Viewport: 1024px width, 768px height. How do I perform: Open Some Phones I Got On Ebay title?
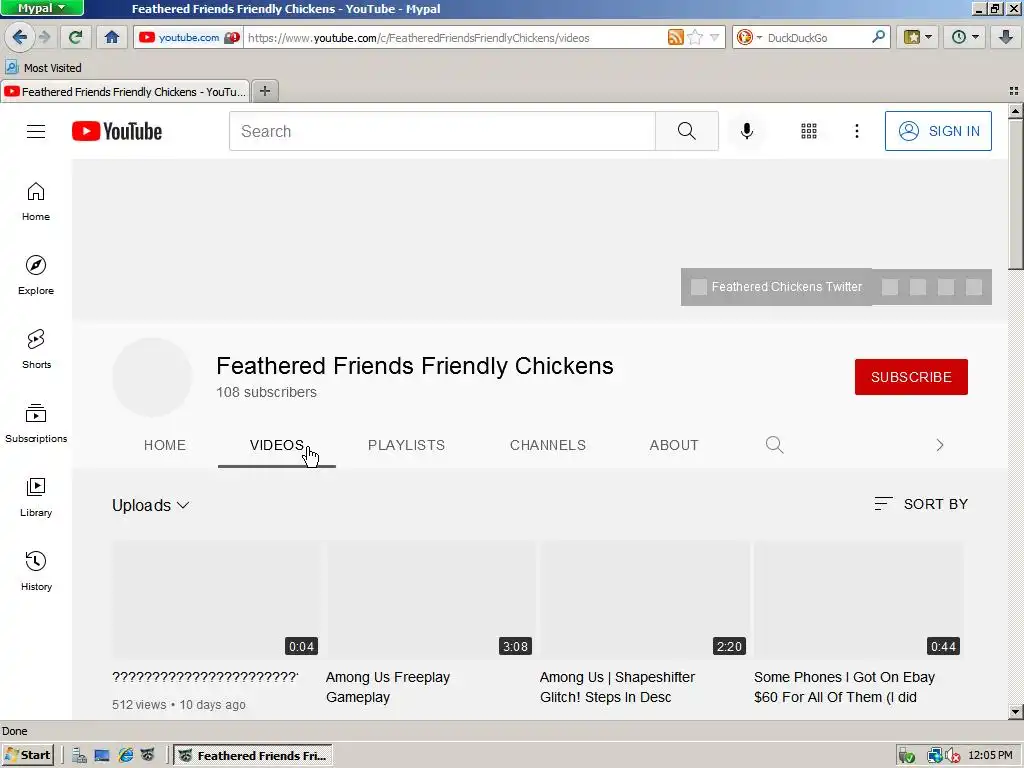(x=844, y=687)
